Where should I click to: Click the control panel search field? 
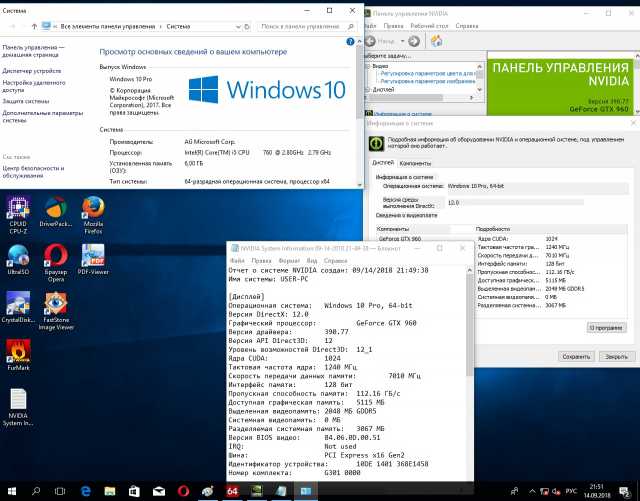307,27
